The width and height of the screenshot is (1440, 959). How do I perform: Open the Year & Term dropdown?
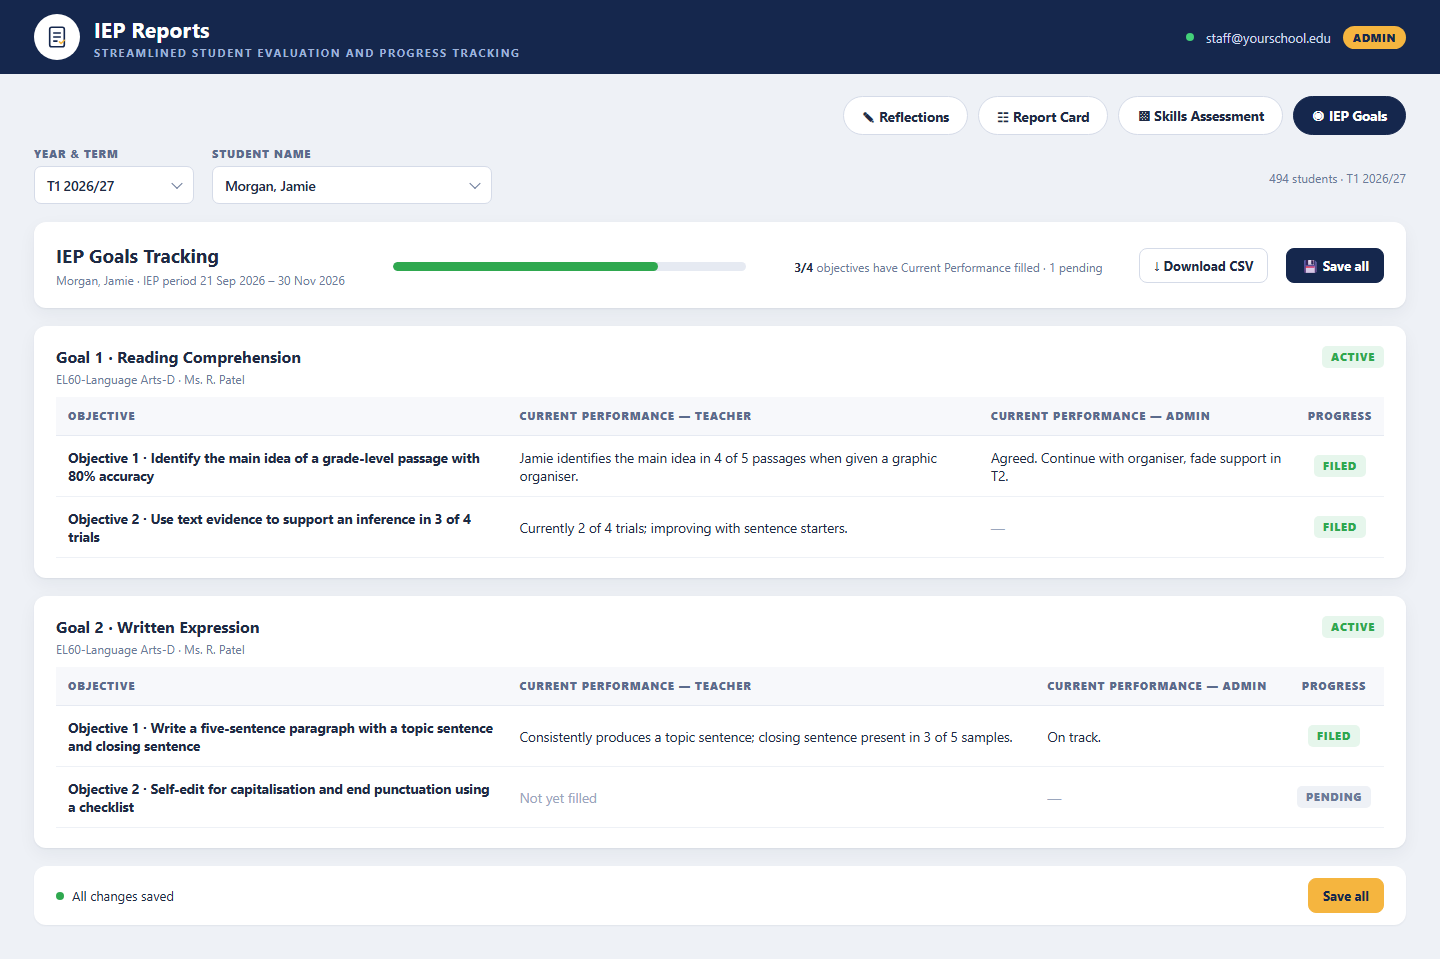point(114,185)
